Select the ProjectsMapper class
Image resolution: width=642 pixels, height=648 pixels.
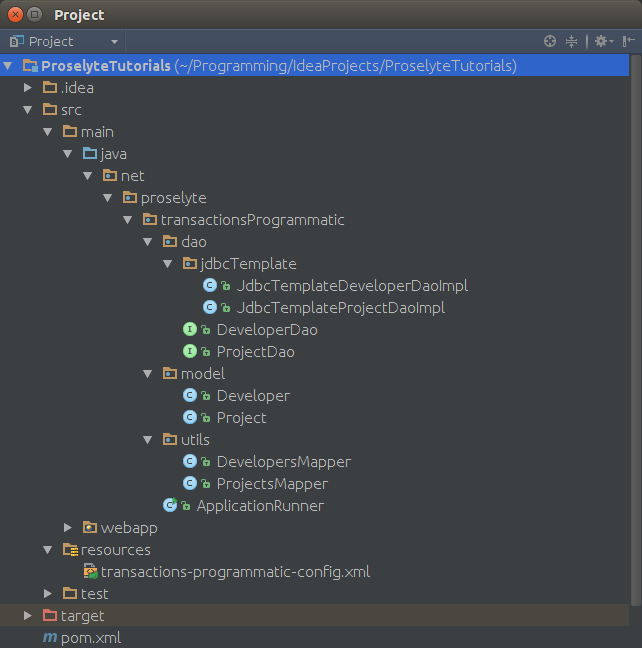tap(272, 483)
